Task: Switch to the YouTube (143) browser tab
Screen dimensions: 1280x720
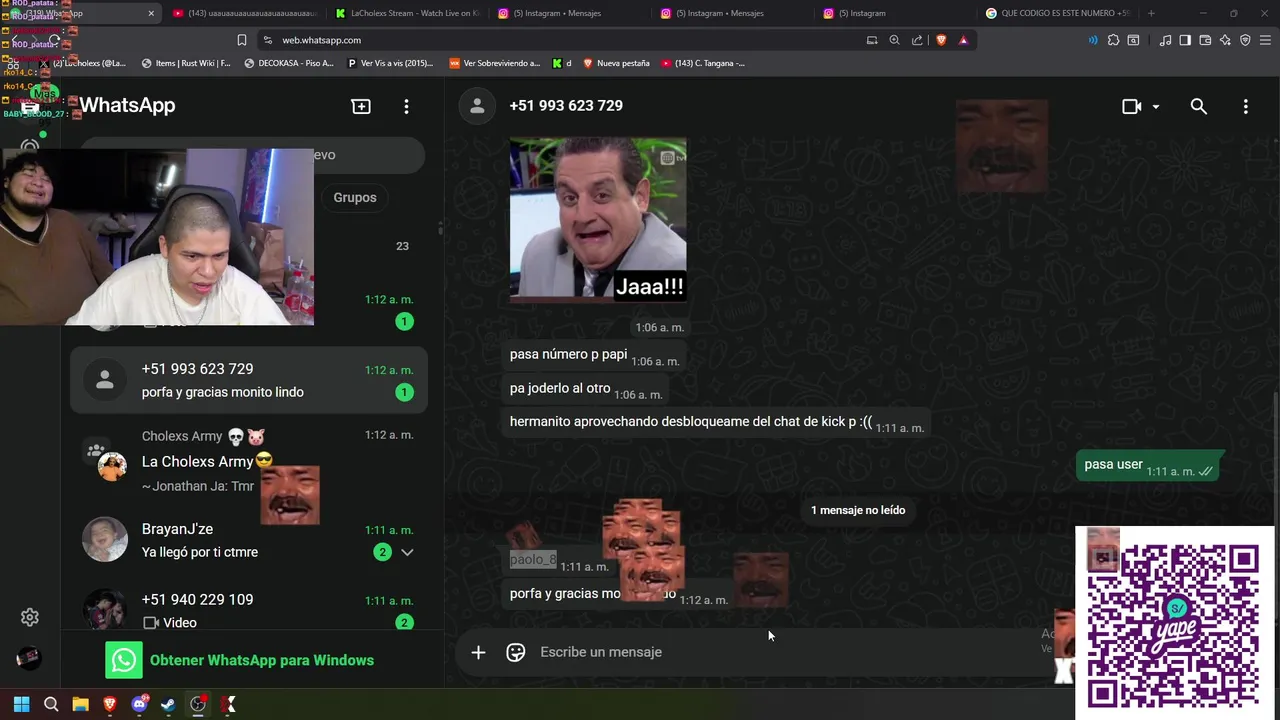Action: click(x=245, y=13)
